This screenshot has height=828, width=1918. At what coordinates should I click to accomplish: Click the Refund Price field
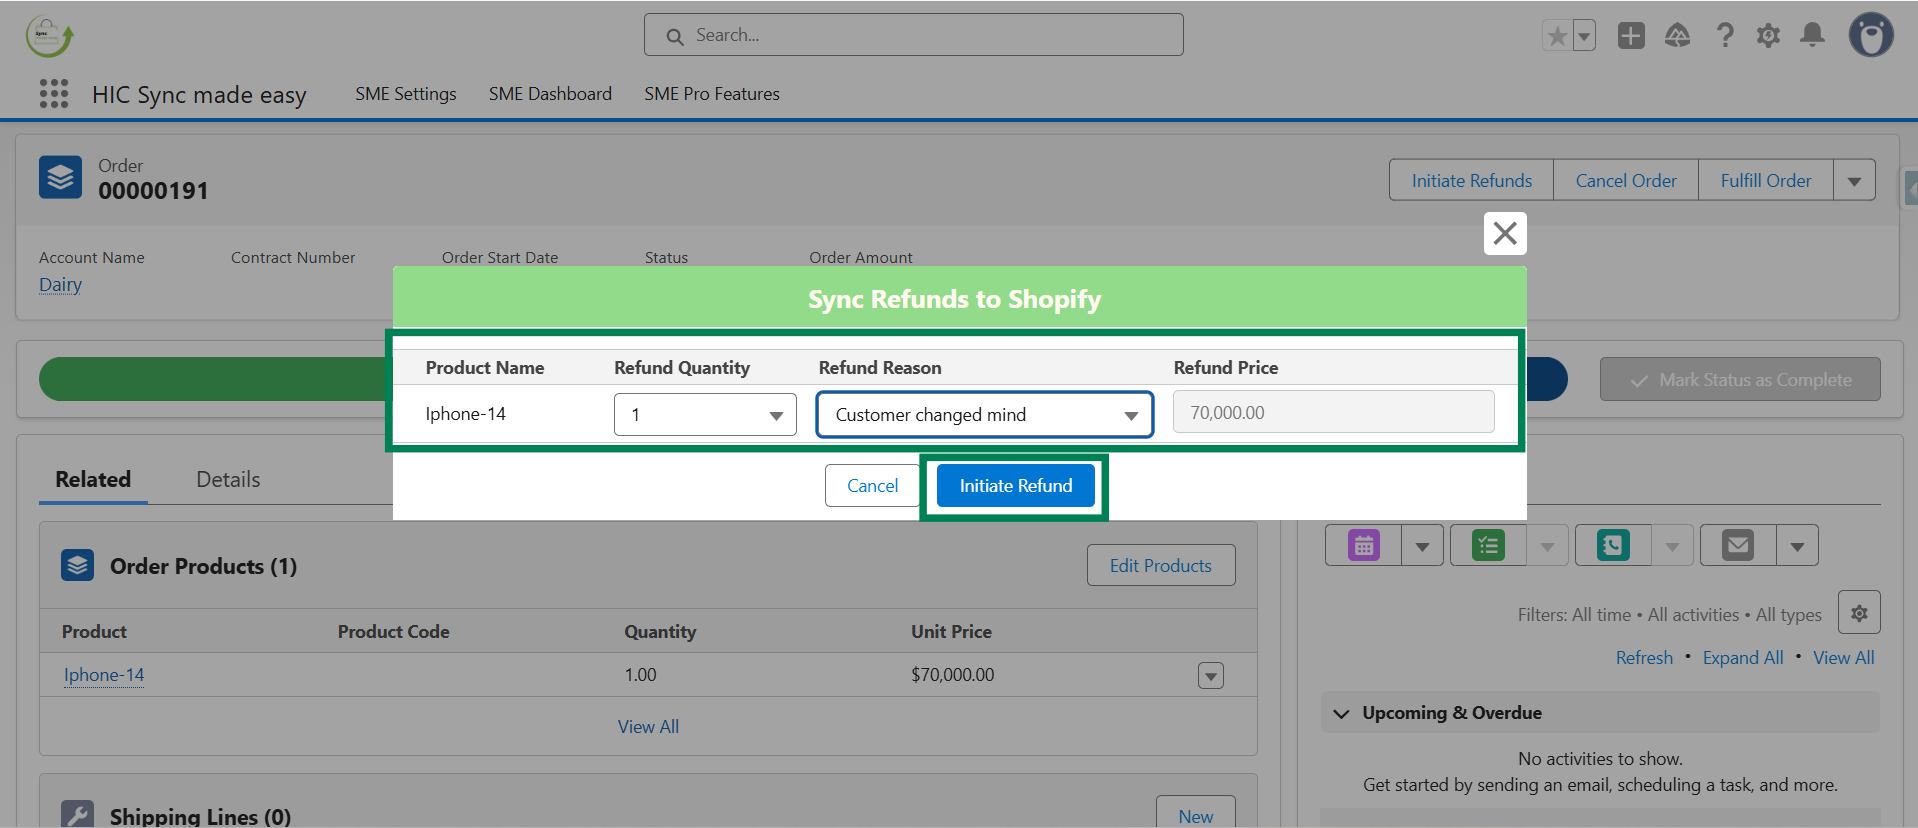tap(1334, 412)
